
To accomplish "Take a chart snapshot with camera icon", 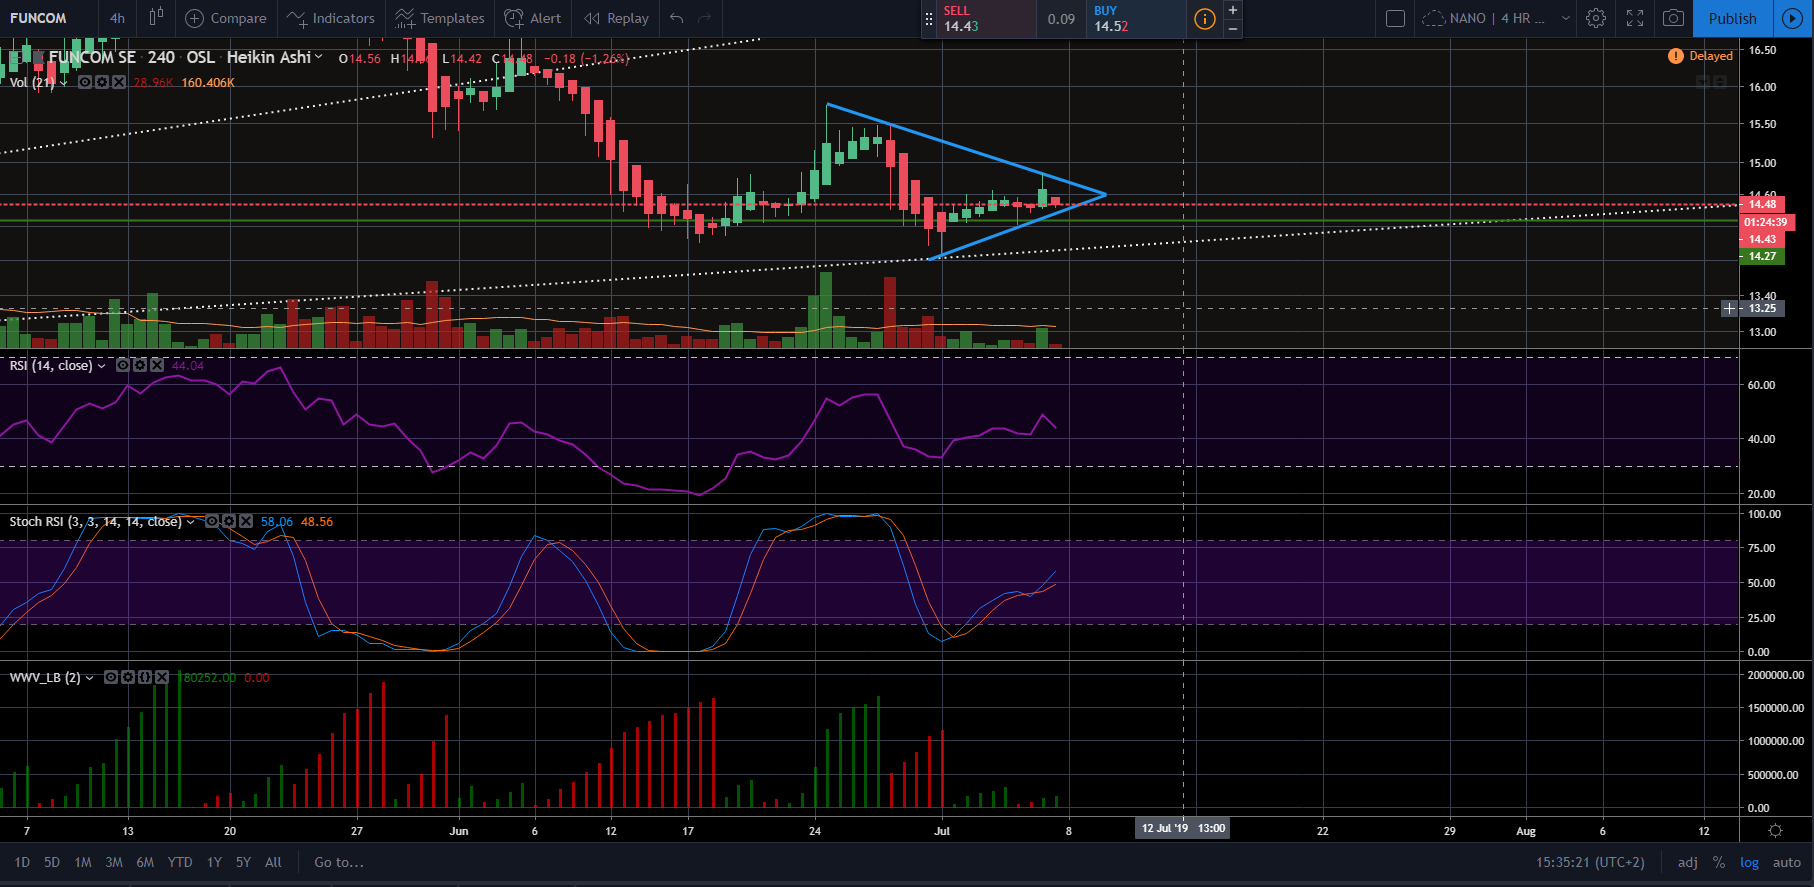I will click(1673, 18).
